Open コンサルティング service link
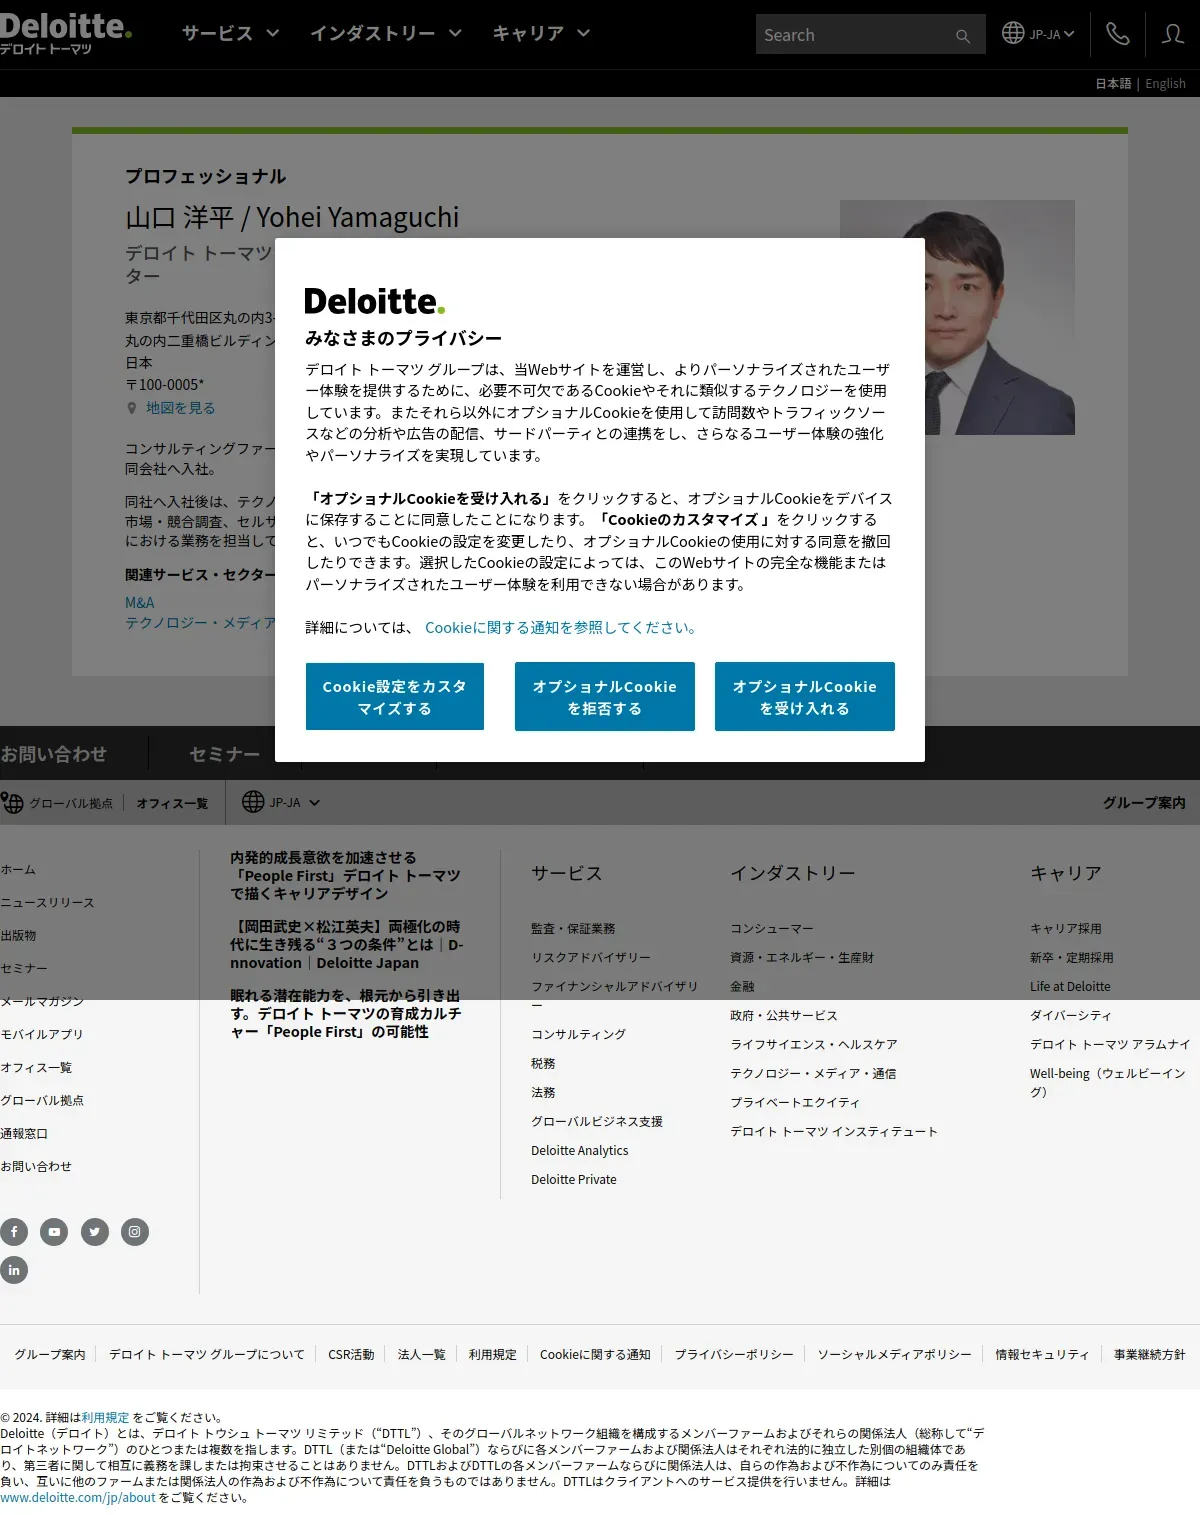Image resolution: width=1200 pixels, height=1515 pixels. [x=578, y=1034]
